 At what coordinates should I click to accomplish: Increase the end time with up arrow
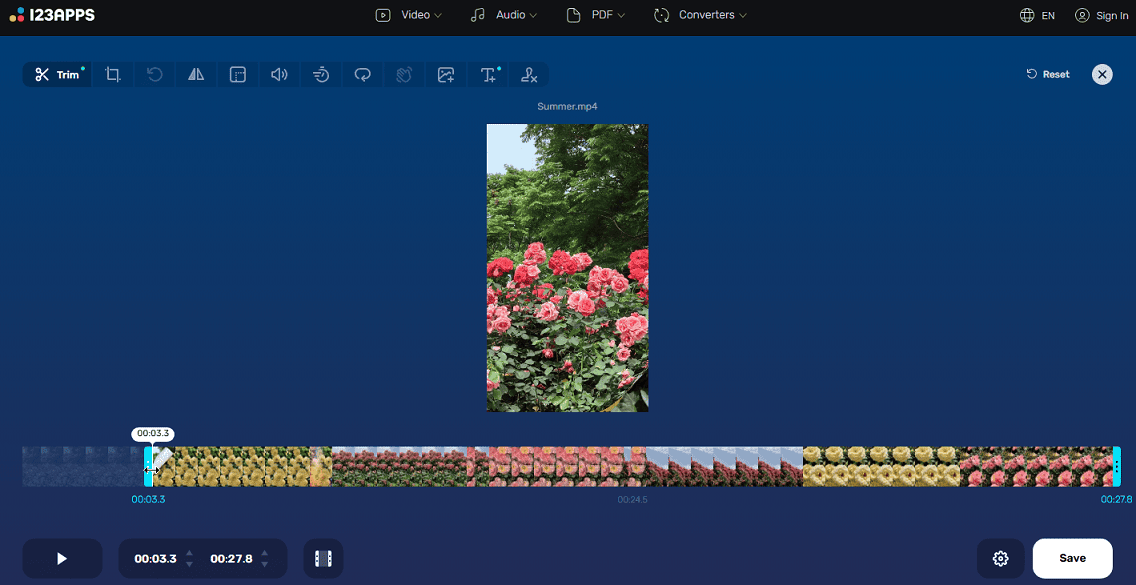coord(264,553)
